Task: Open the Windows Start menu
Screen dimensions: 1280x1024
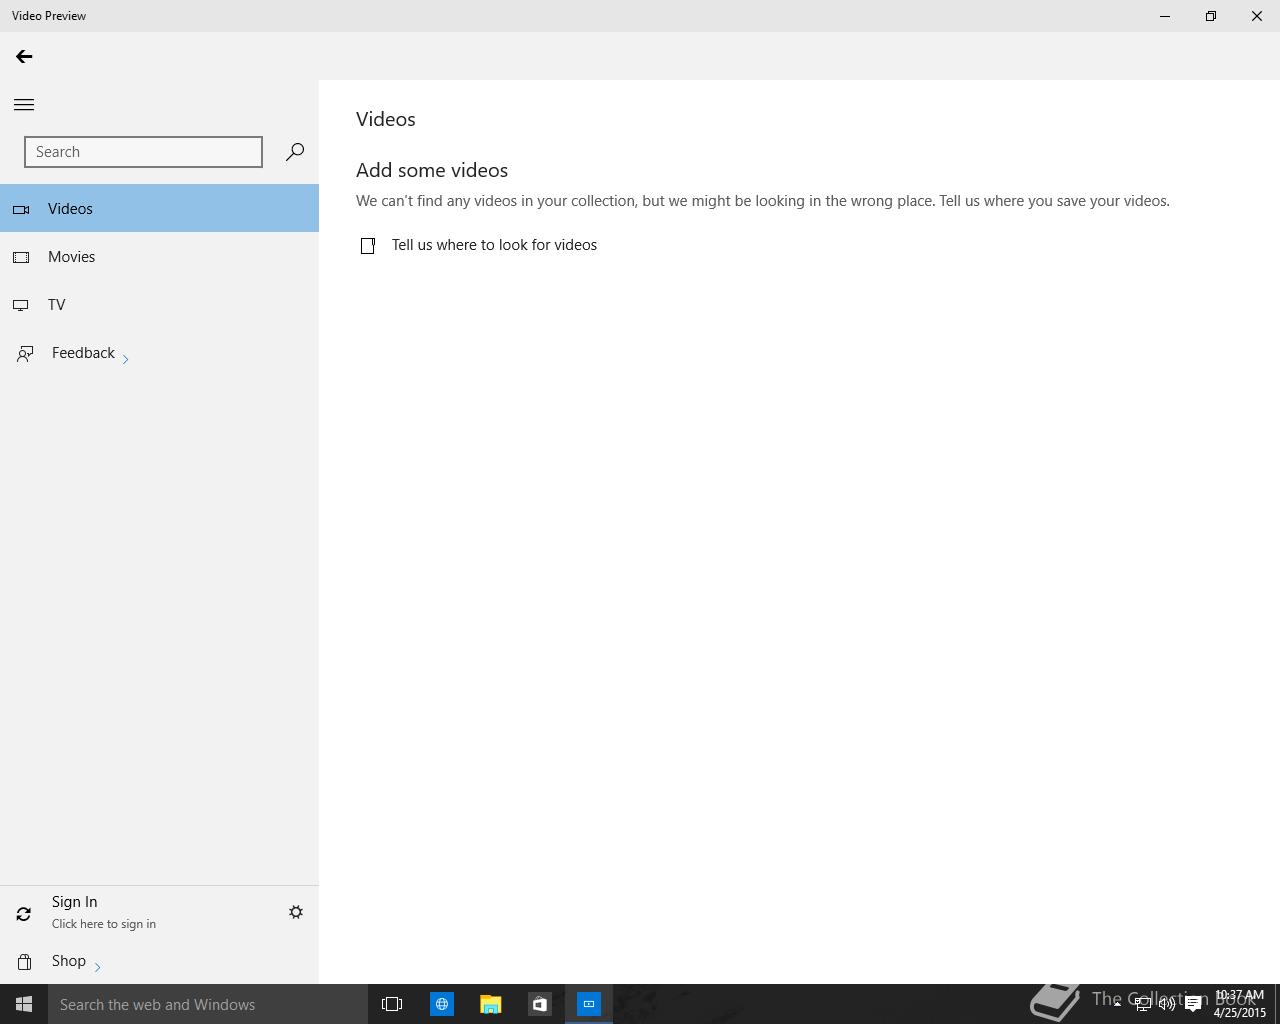Action: click(x=24, y=1004)
